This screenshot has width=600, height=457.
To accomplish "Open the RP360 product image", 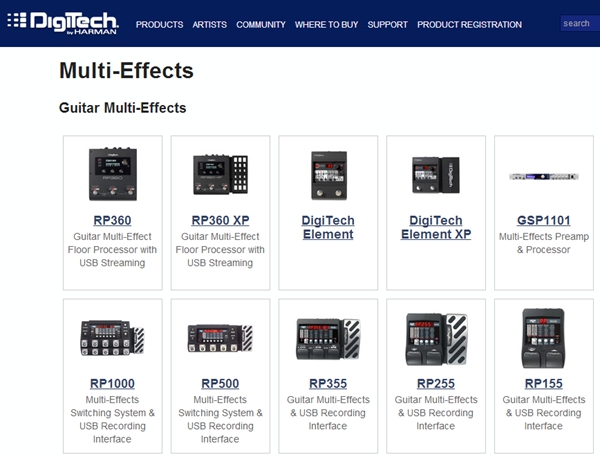I will 110,175.
